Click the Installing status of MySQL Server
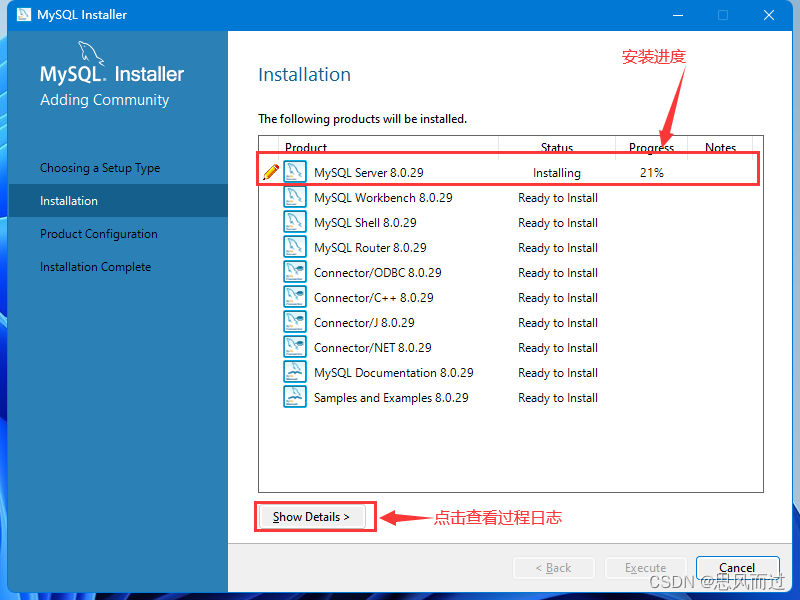This screenshot has height=600, width=800. point(557,173)
